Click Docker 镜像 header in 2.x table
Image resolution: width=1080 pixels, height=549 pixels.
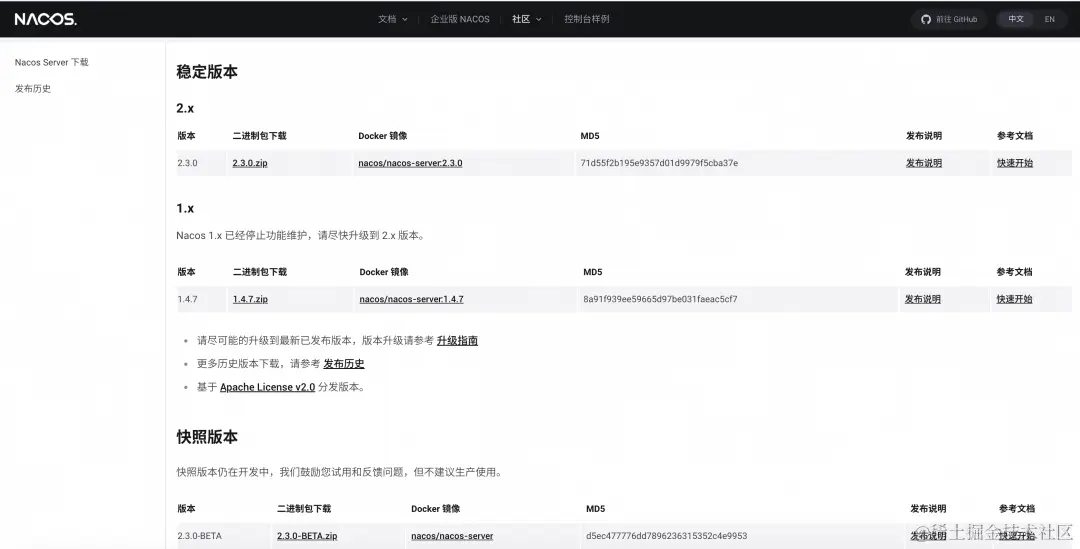point(383,136)
